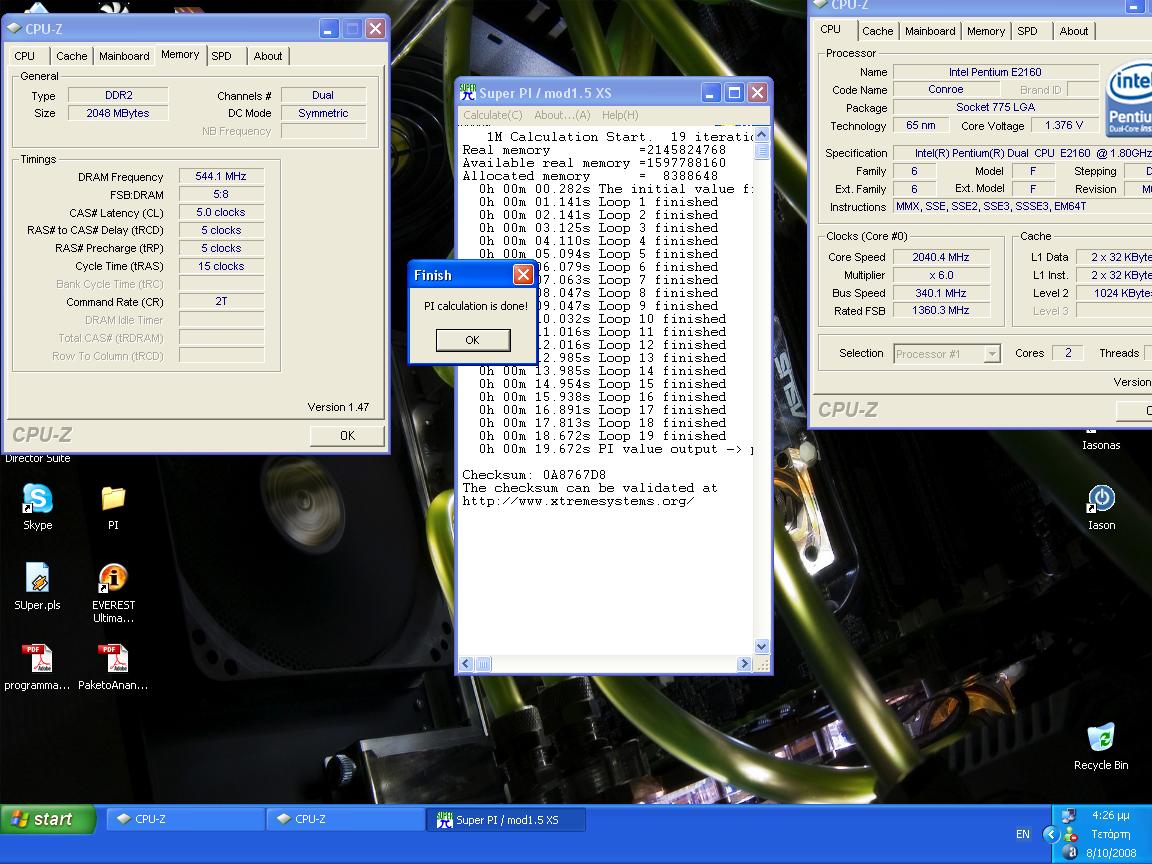The image size is (1152, 864).
Task: Switch to Cache tab in left CPU-Z window
Action: coord(72,56)
